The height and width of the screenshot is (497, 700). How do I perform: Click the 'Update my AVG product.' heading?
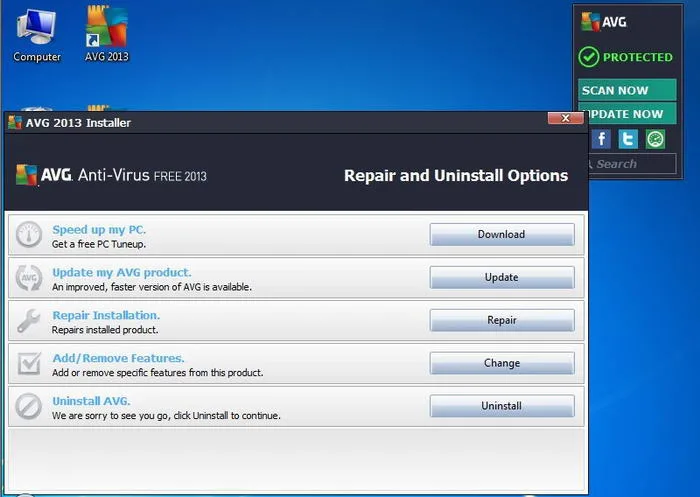[122, 272]
